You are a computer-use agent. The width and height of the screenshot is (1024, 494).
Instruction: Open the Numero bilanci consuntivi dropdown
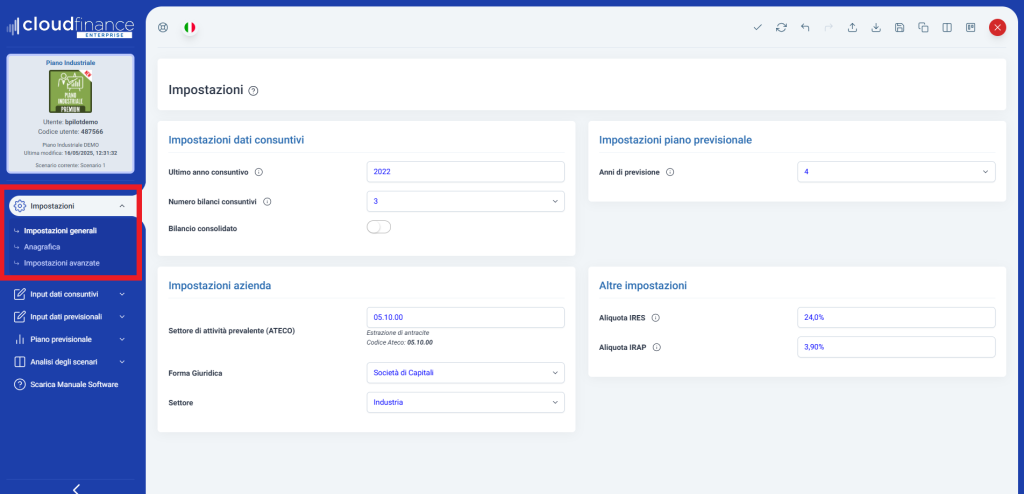[466, 201]
